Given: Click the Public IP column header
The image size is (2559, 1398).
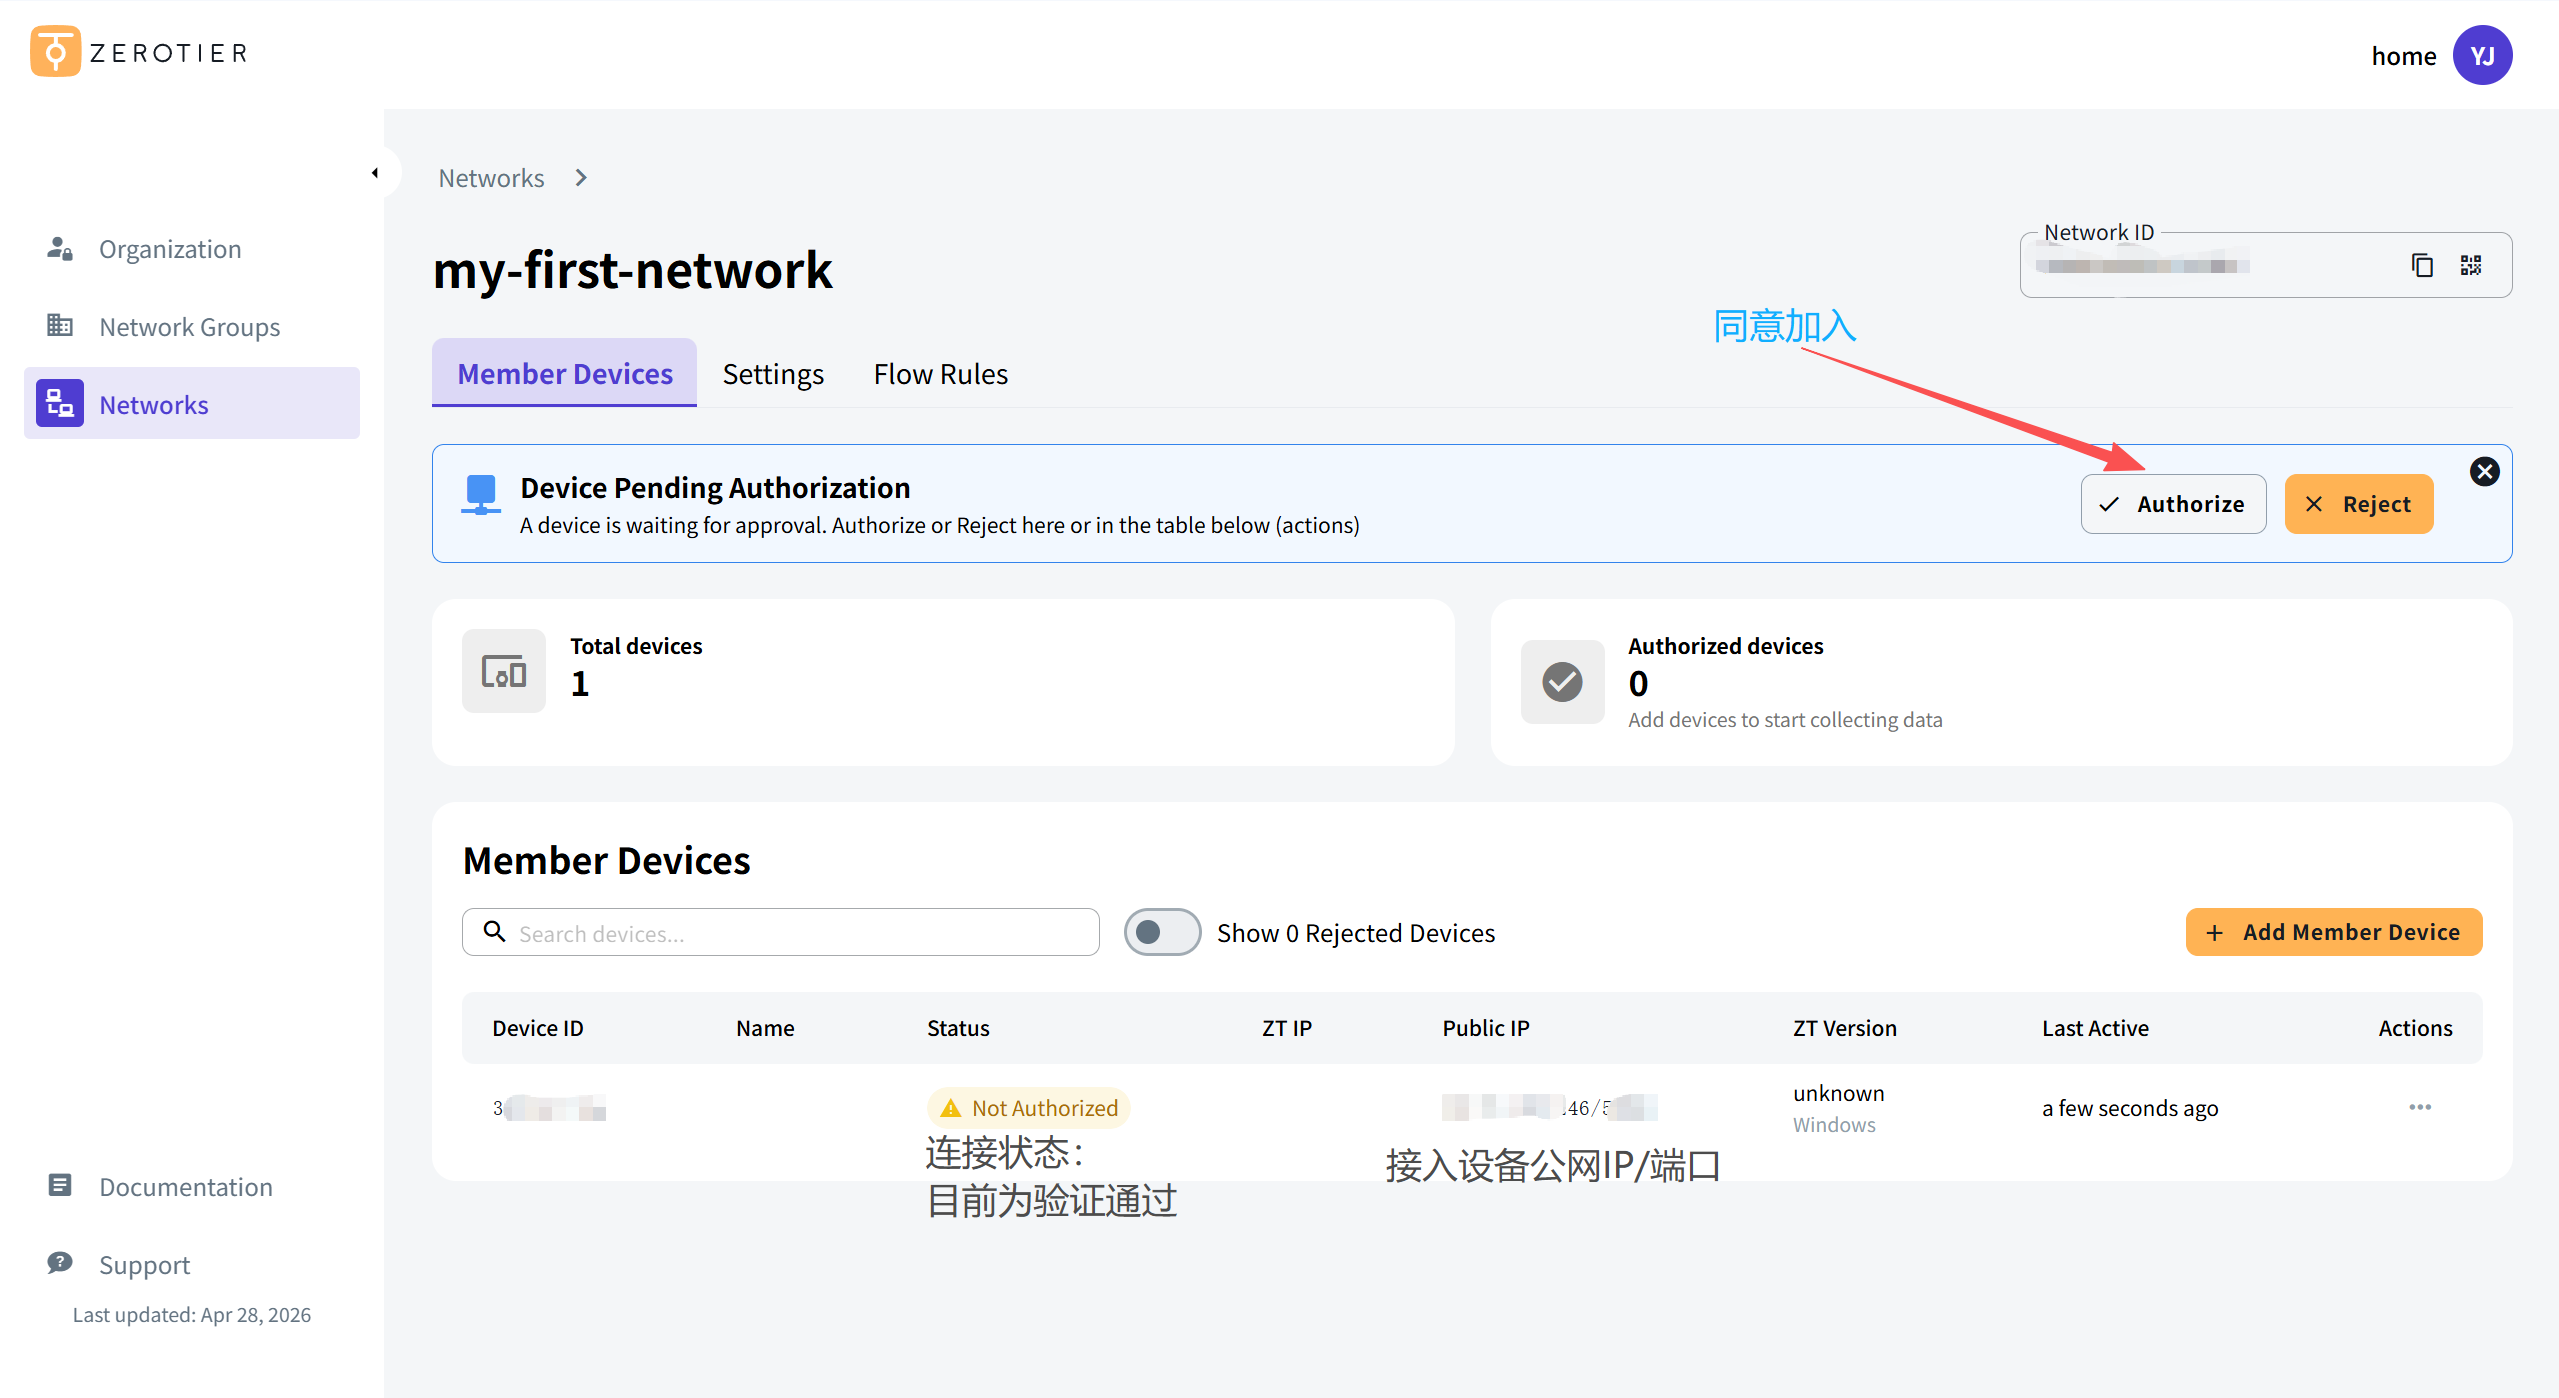Looking at the screenshot, I should click(1485, 1028).
